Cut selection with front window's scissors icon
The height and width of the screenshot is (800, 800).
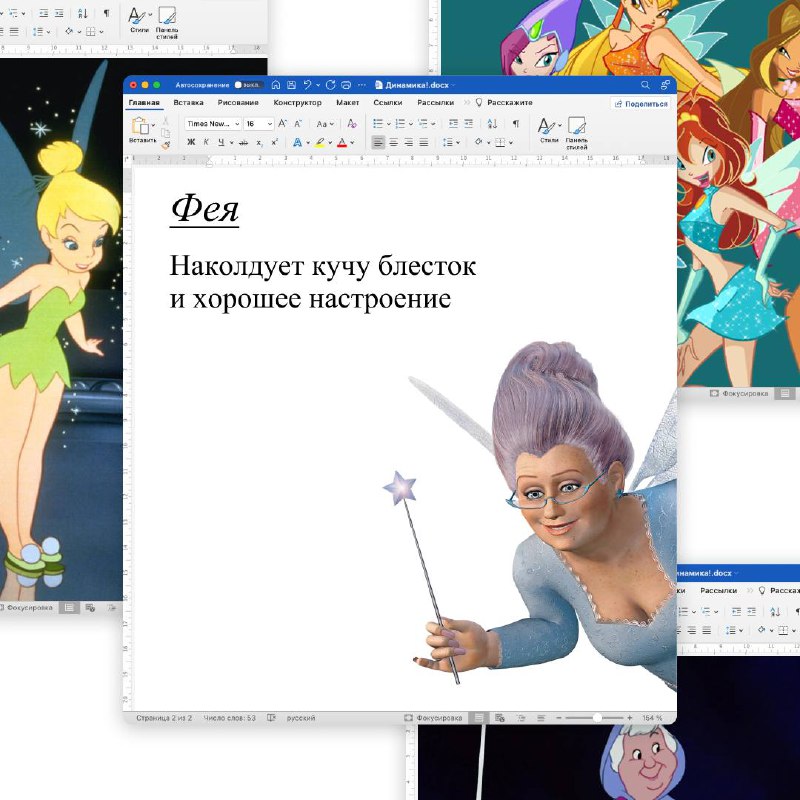165,121
